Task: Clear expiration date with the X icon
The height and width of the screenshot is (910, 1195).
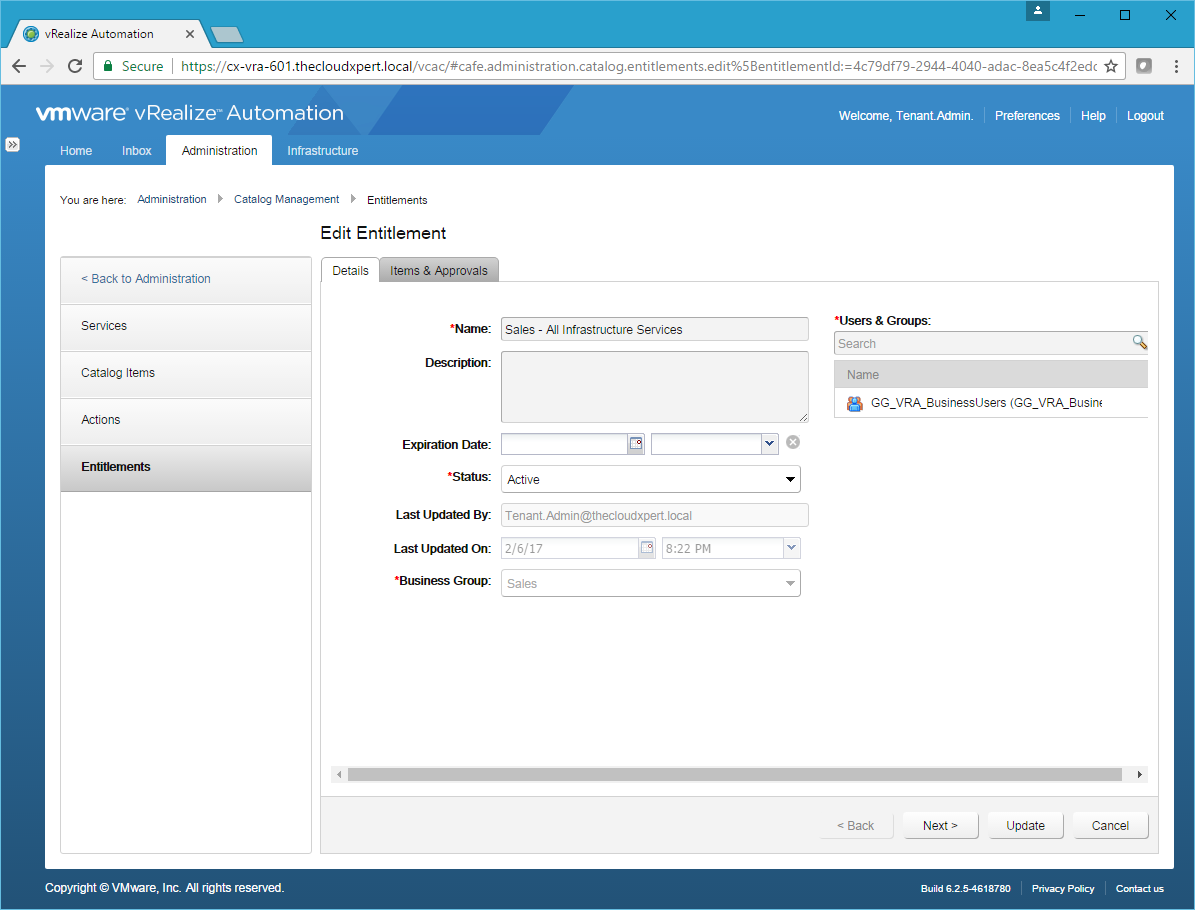Action: click(x=793, y=443)
